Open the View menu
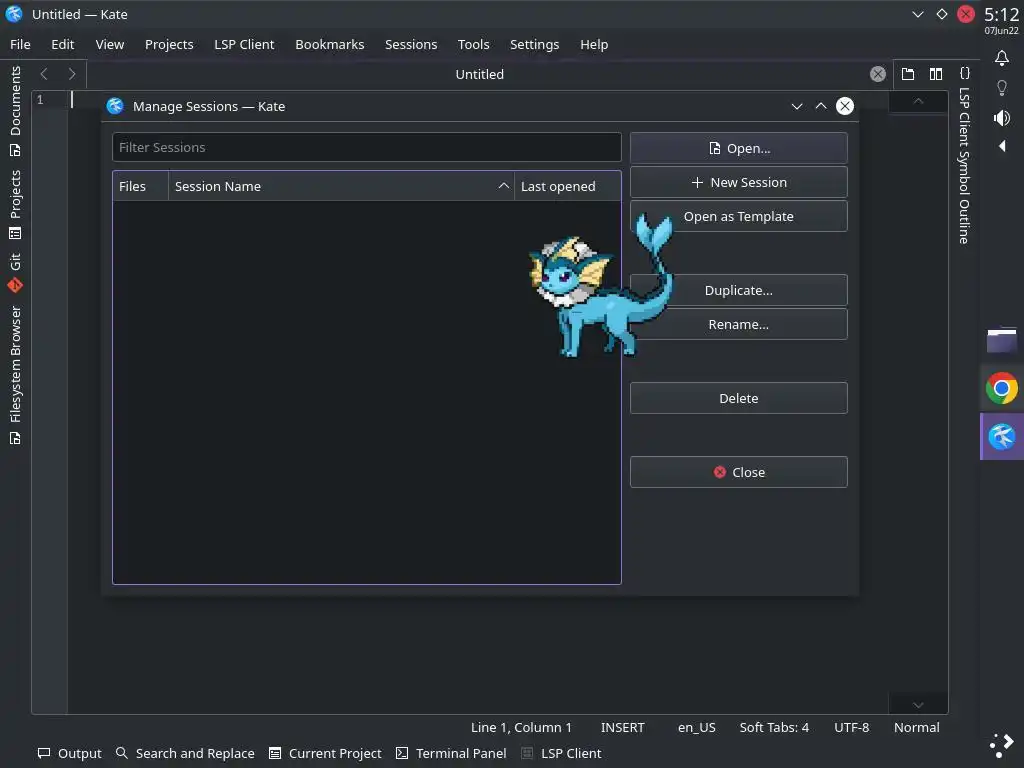The width and height of the screenshot is (1024, 768). coord(110,44)
